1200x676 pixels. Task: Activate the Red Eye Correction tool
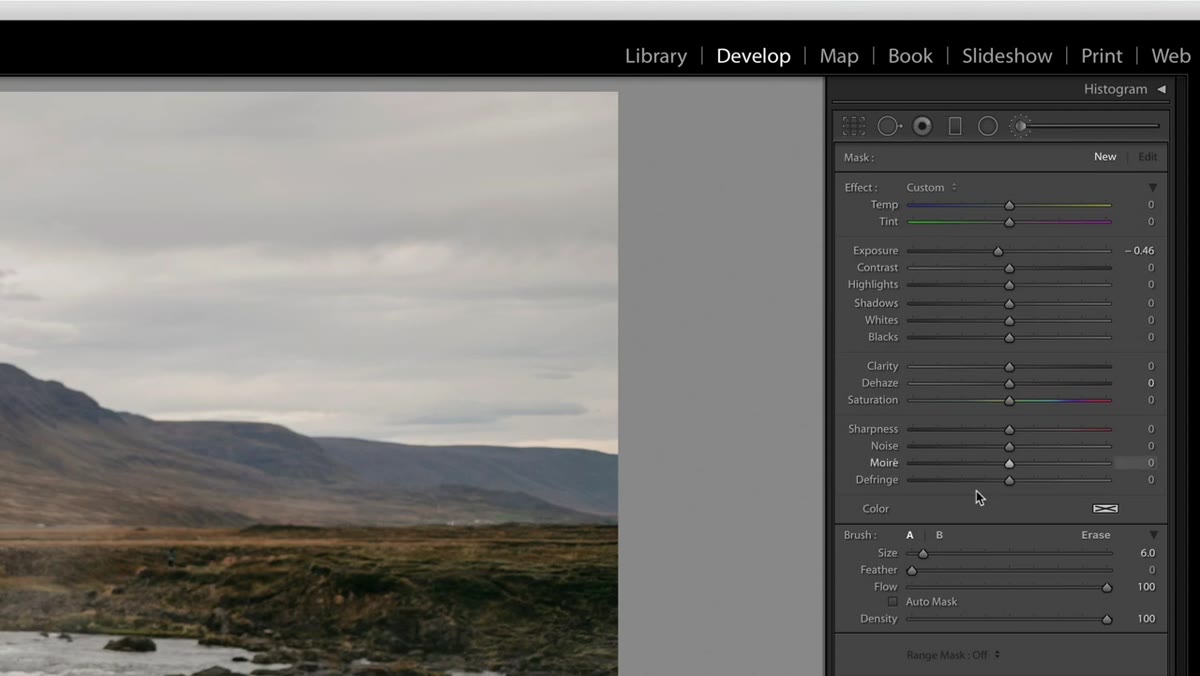[x=922, y=126]
